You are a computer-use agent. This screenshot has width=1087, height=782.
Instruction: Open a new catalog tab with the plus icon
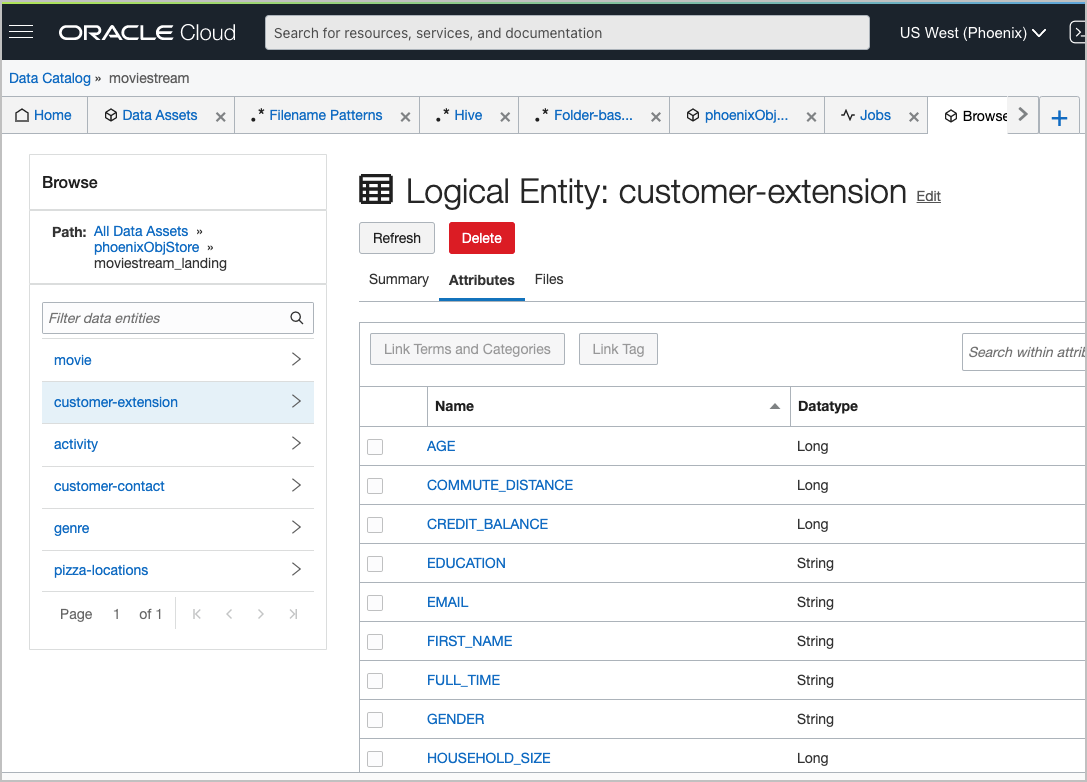(x=1059, y=116)
